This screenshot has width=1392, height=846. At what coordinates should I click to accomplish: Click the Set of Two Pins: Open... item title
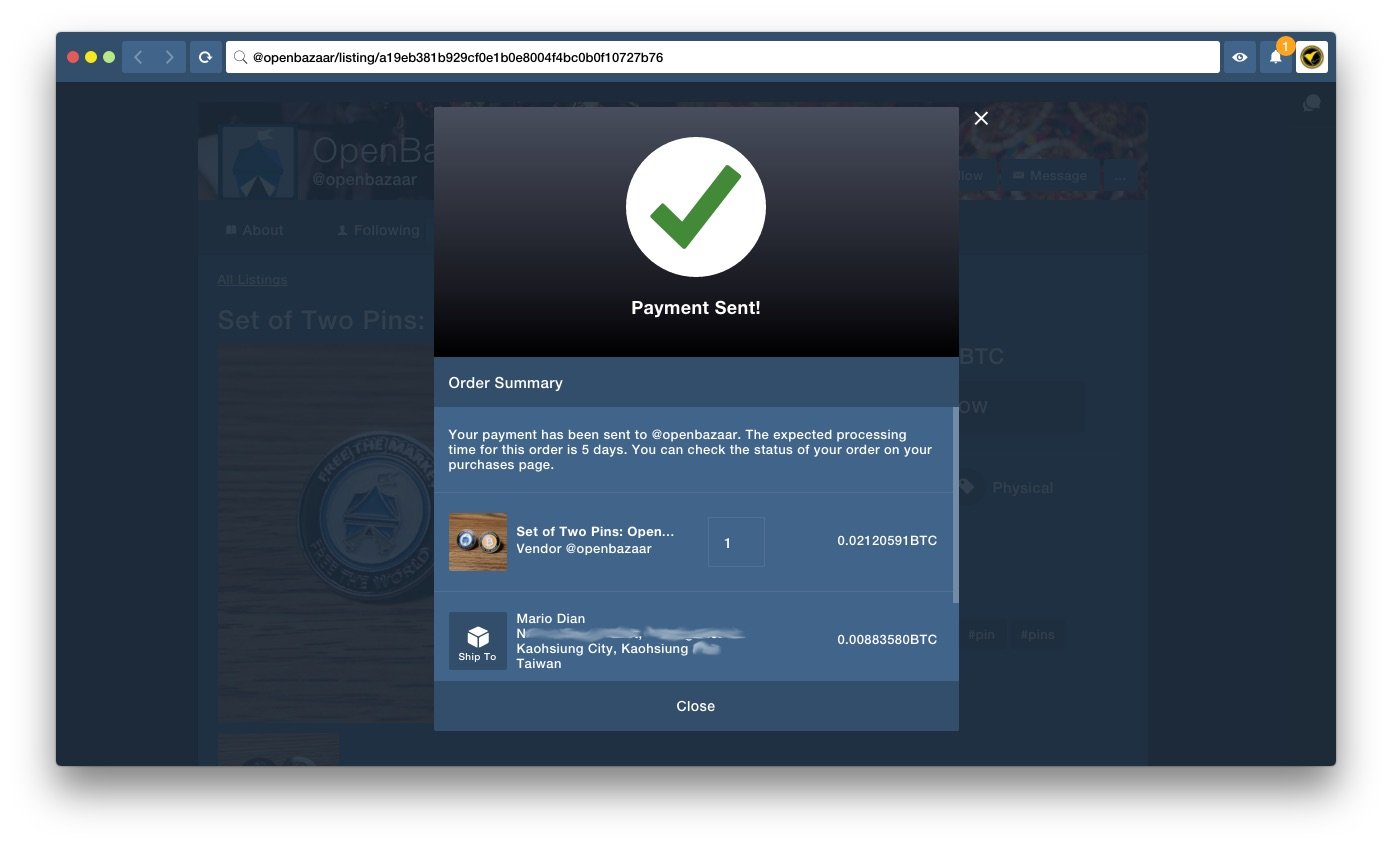point(595,532)
